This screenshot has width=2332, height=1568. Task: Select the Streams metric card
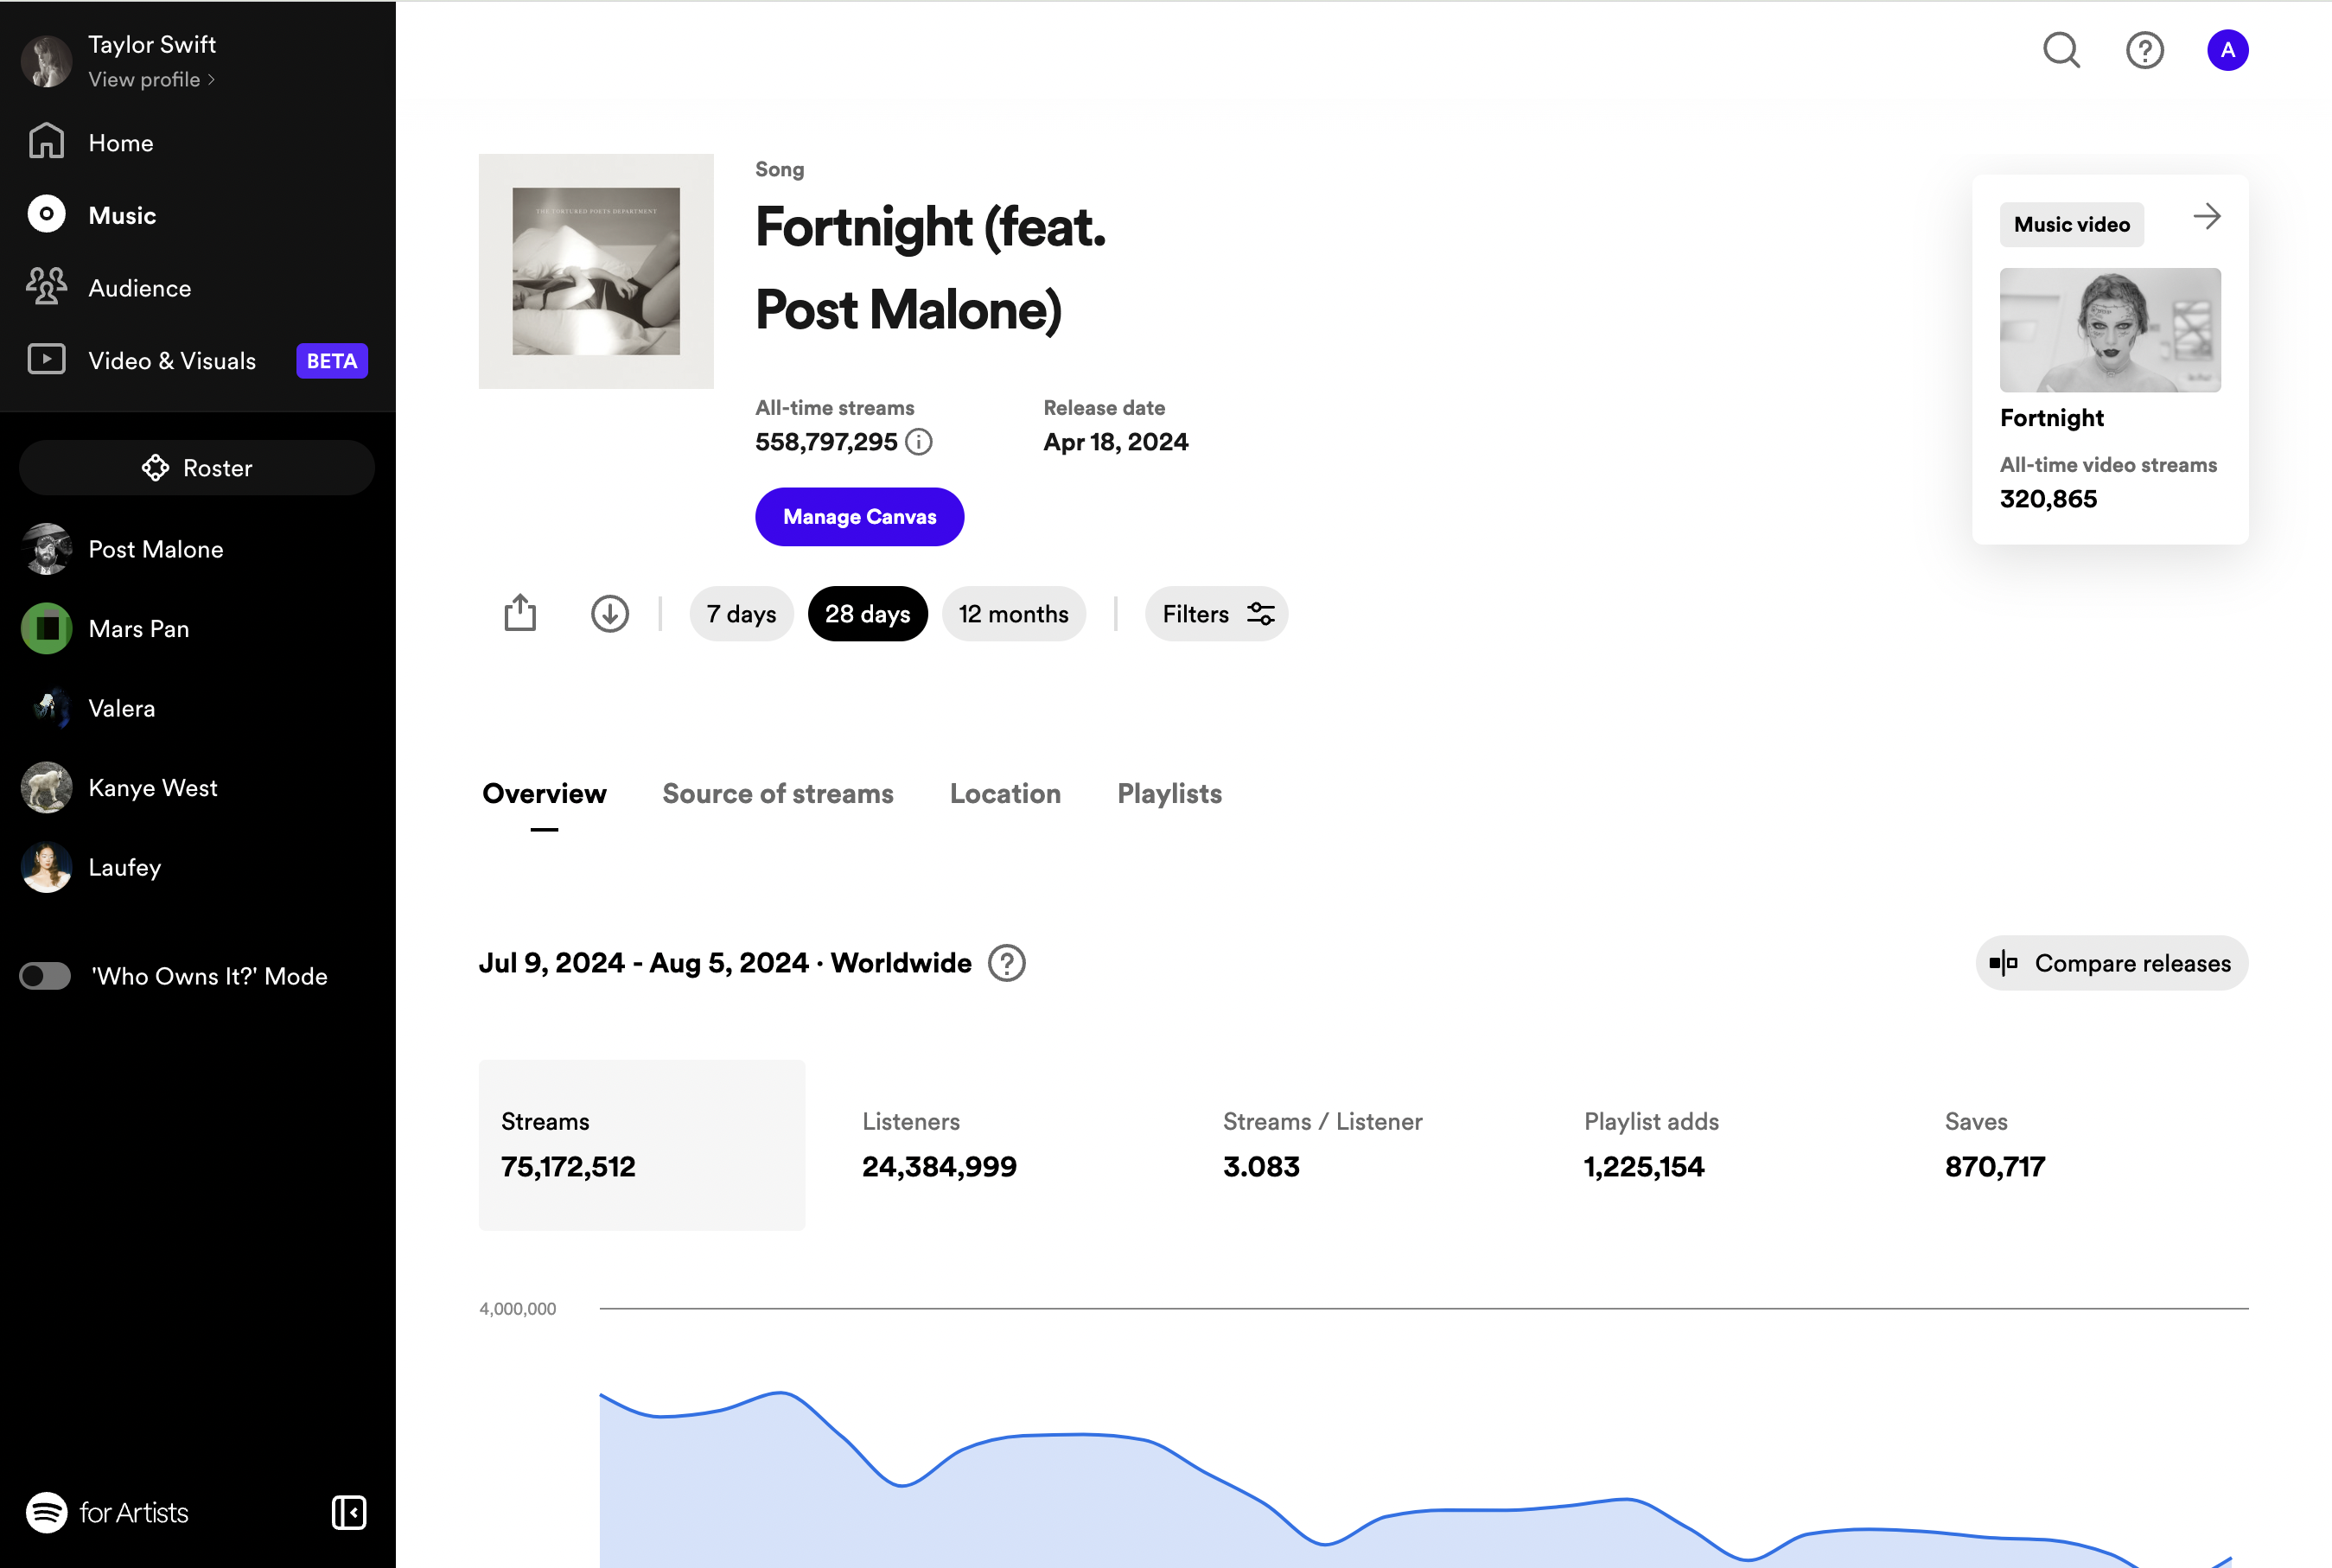[642, 1145]
